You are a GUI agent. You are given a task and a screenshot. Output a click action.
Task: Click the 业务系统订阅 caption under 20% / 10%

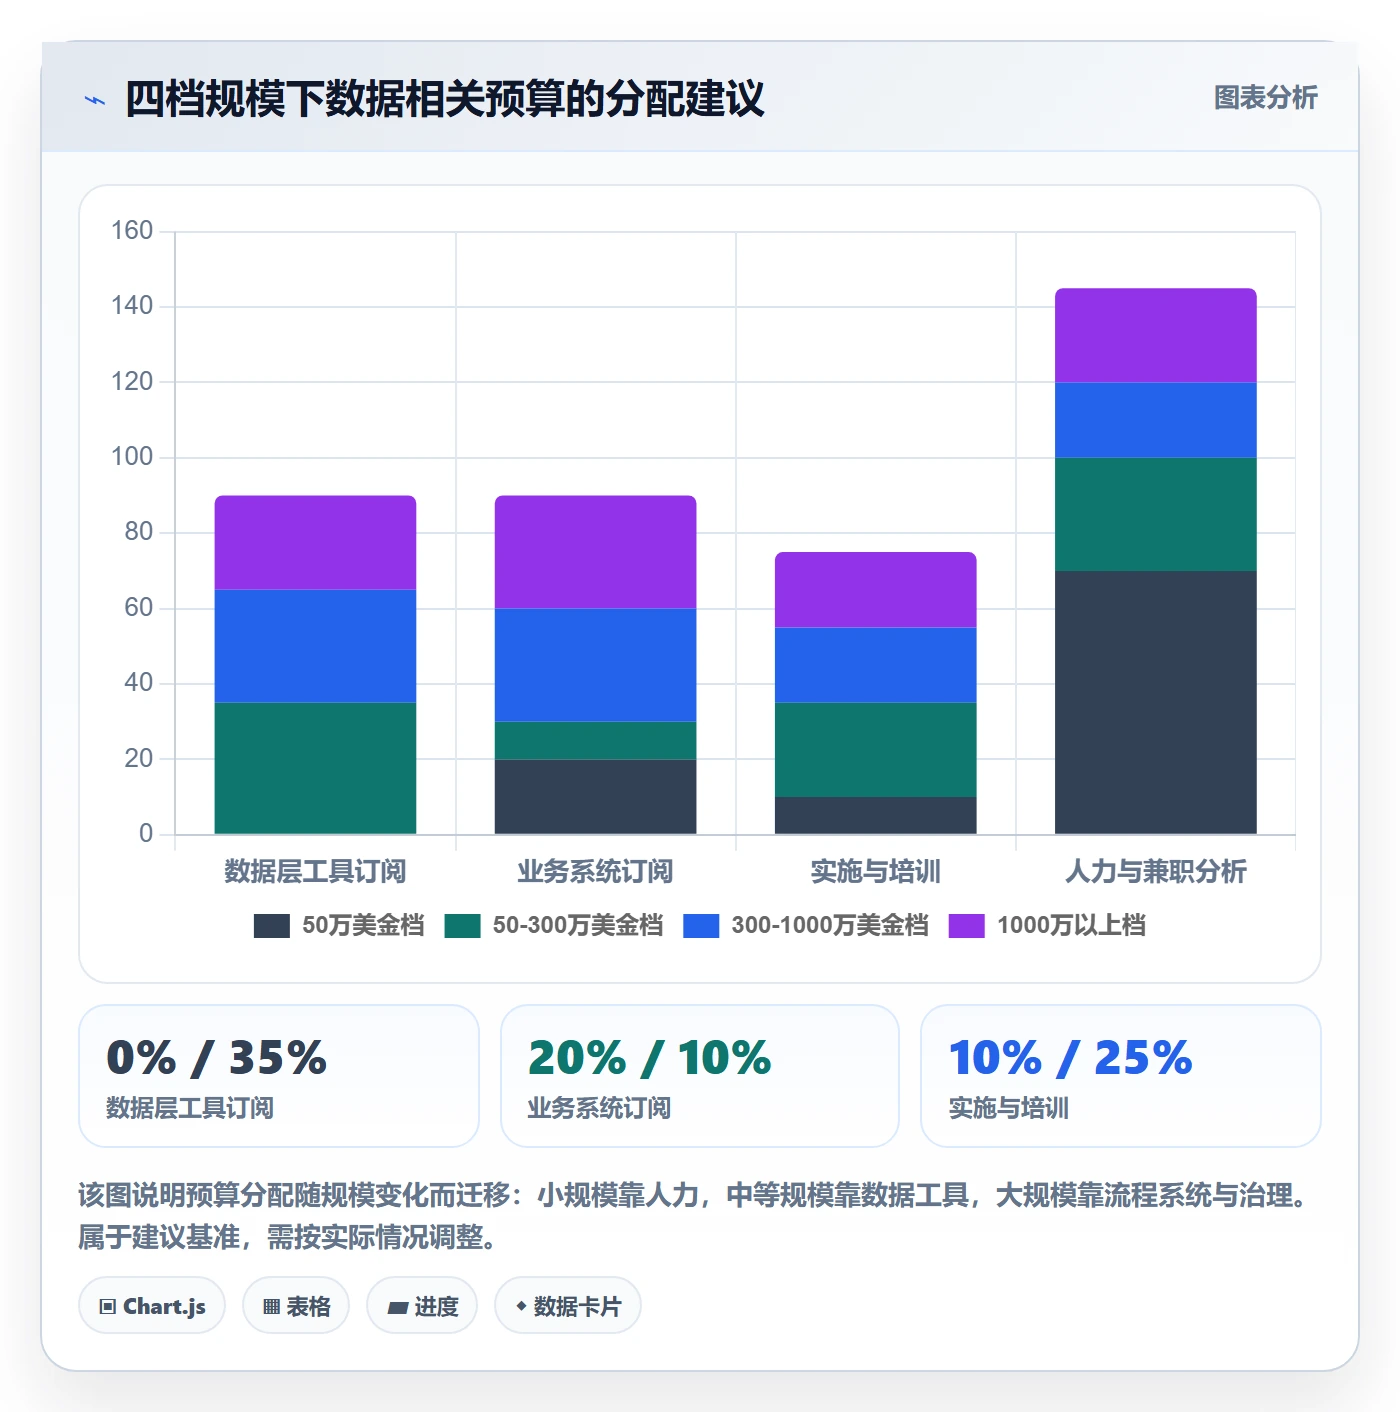coord(599,1108)
